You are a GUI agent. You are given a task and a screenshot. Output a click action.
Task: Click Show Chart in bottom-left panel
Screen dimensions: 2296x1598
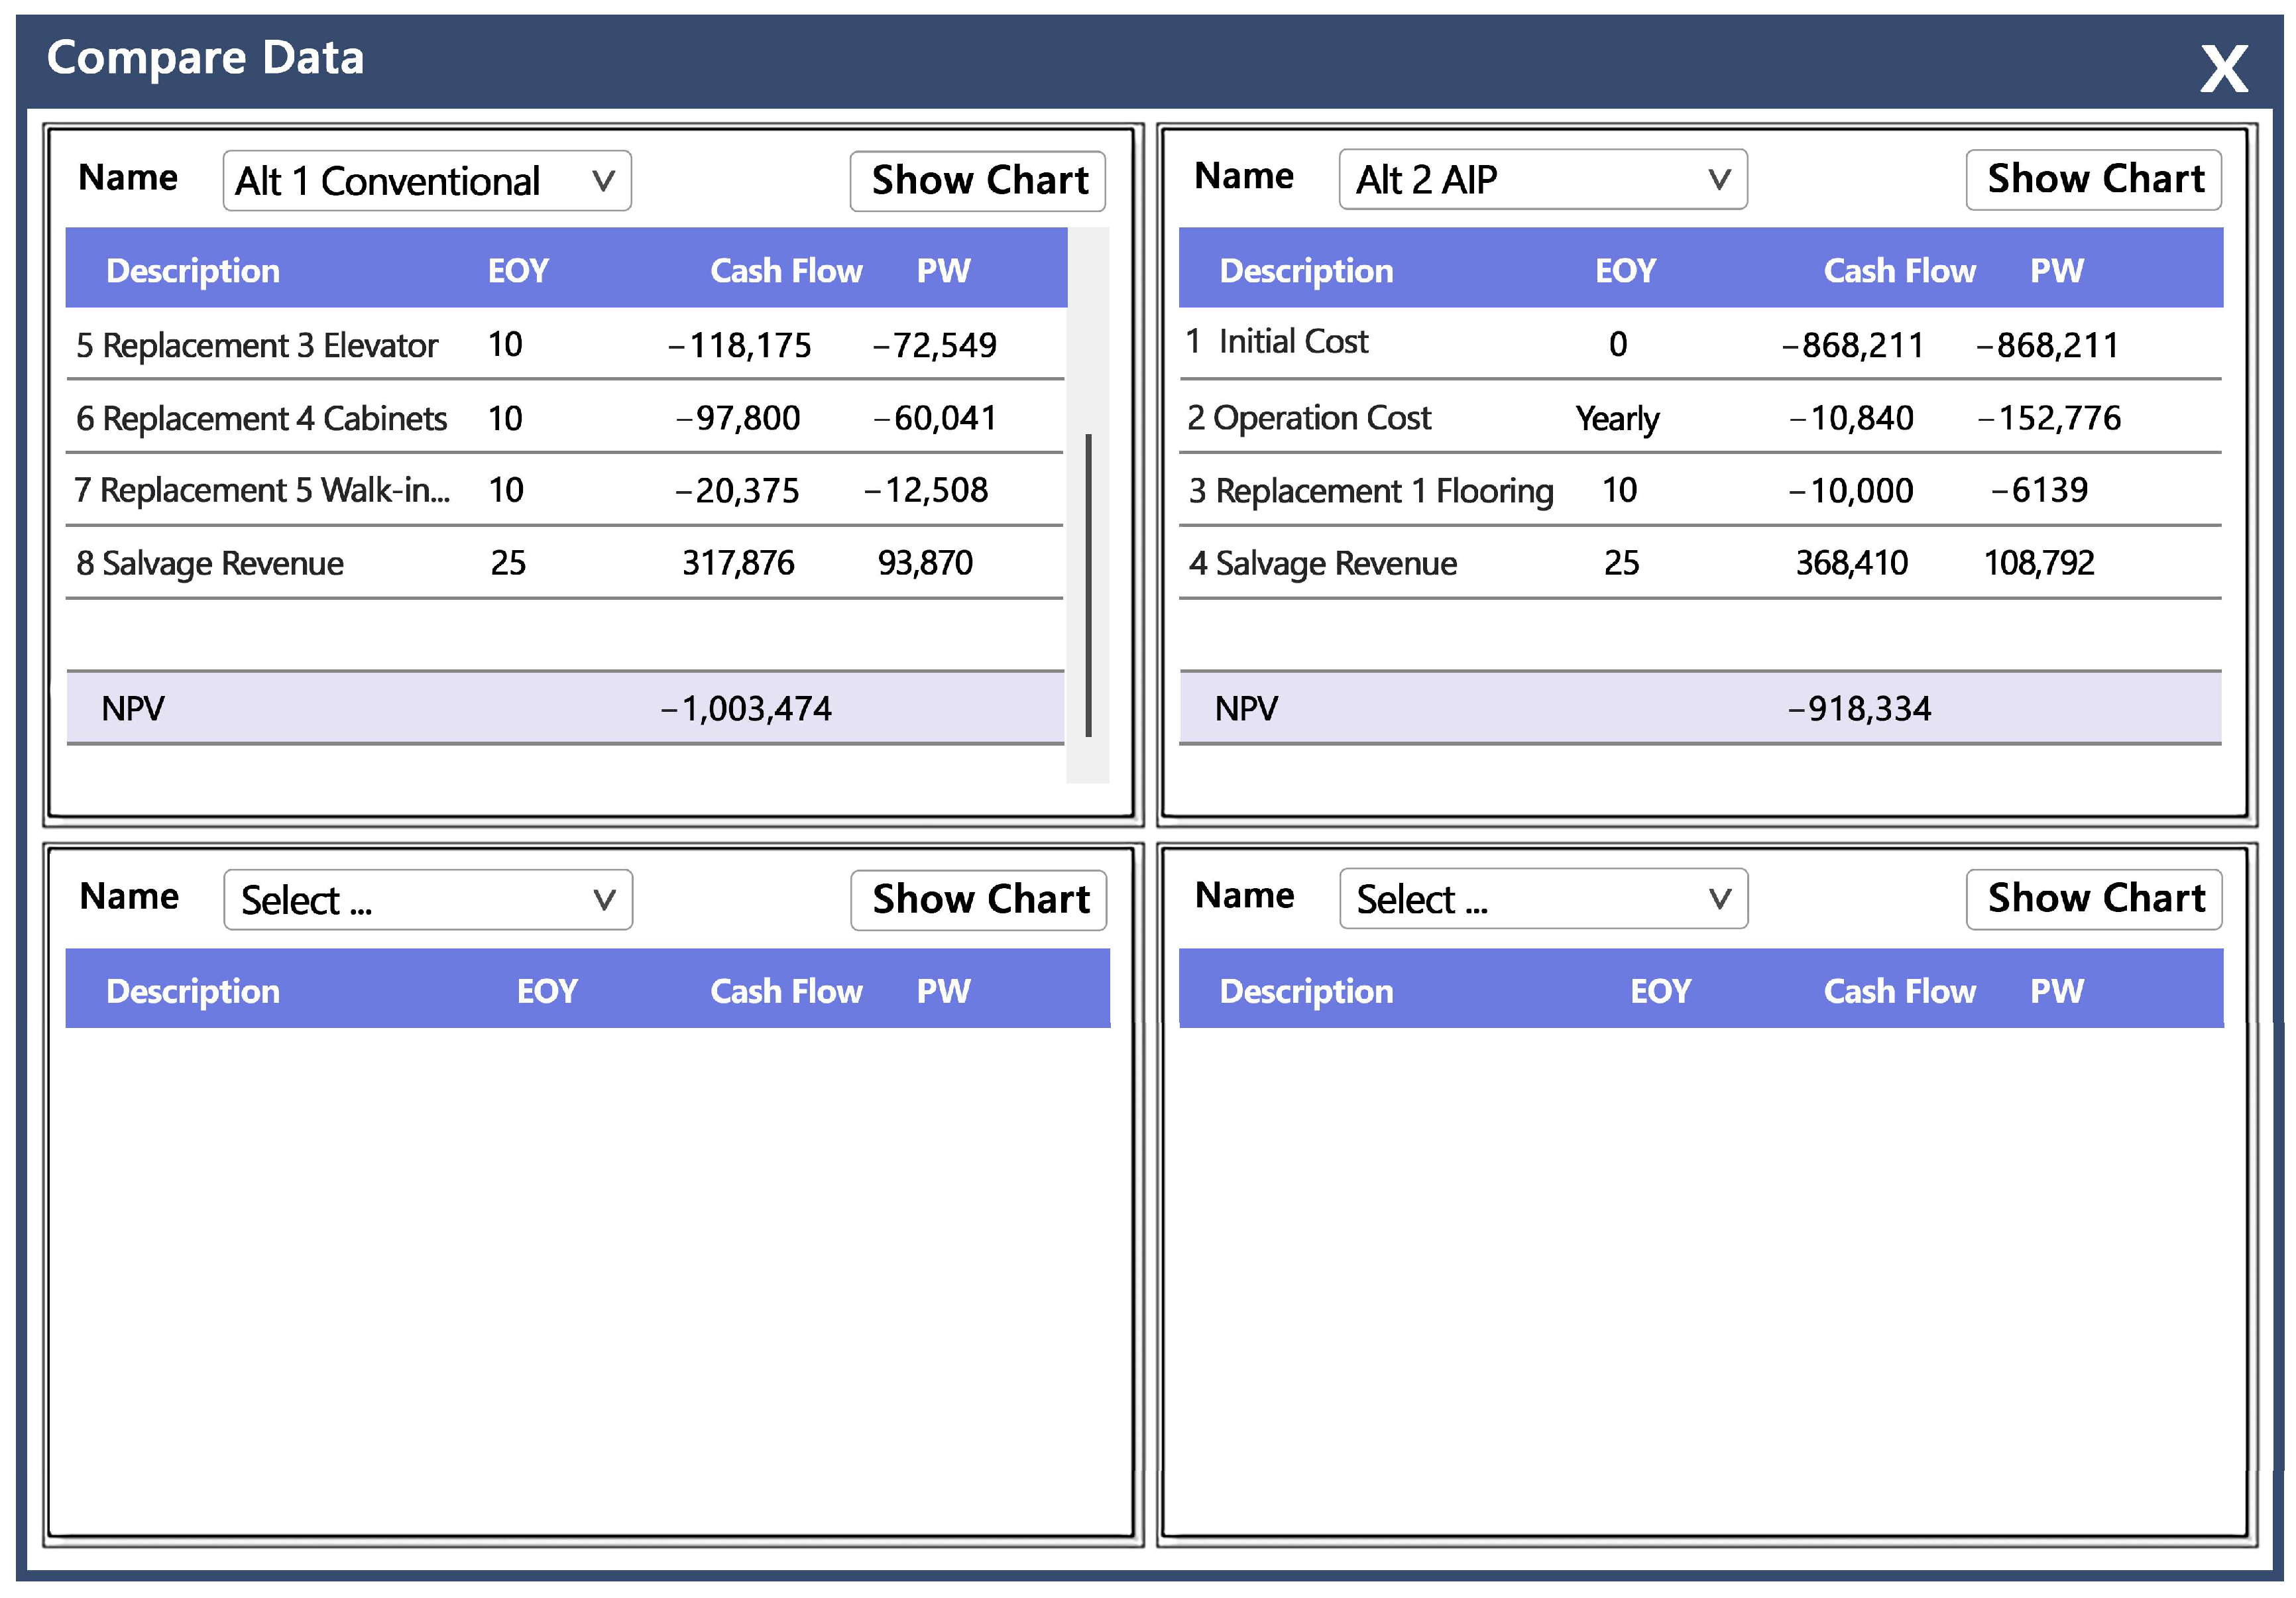click(978, 899)
